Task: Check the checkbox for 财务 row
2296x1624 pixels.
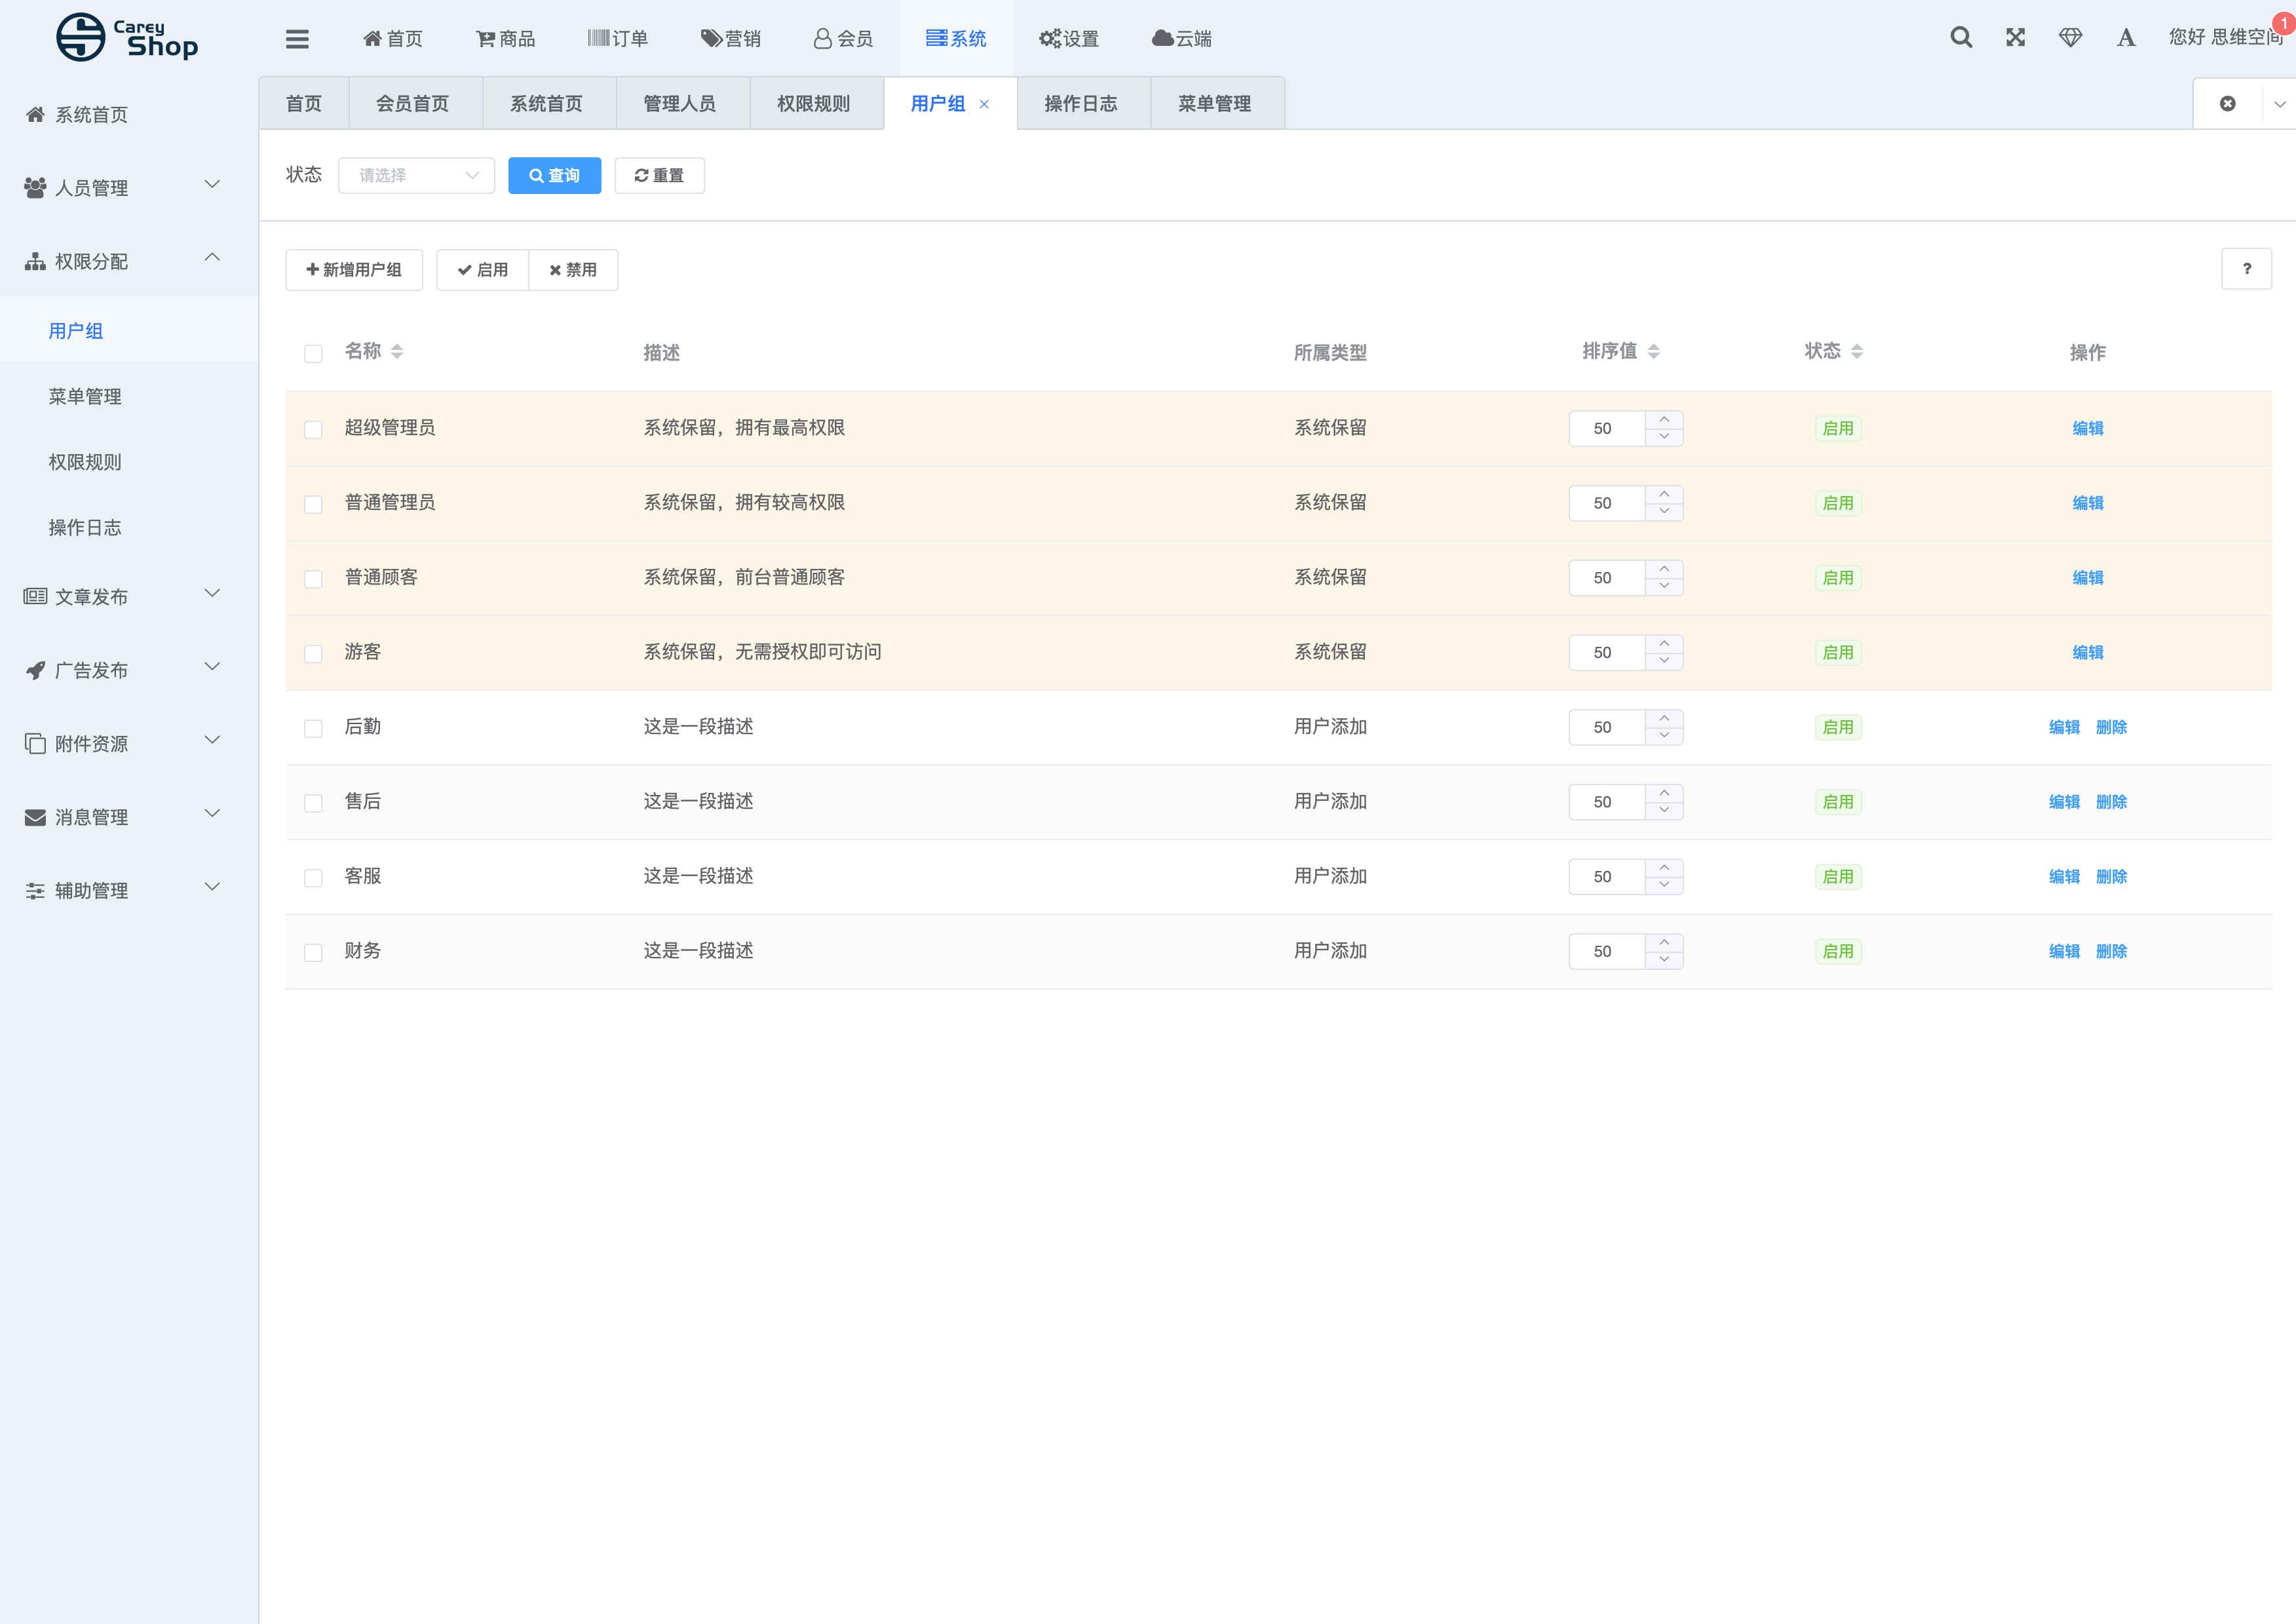Action: pos(313,951)
